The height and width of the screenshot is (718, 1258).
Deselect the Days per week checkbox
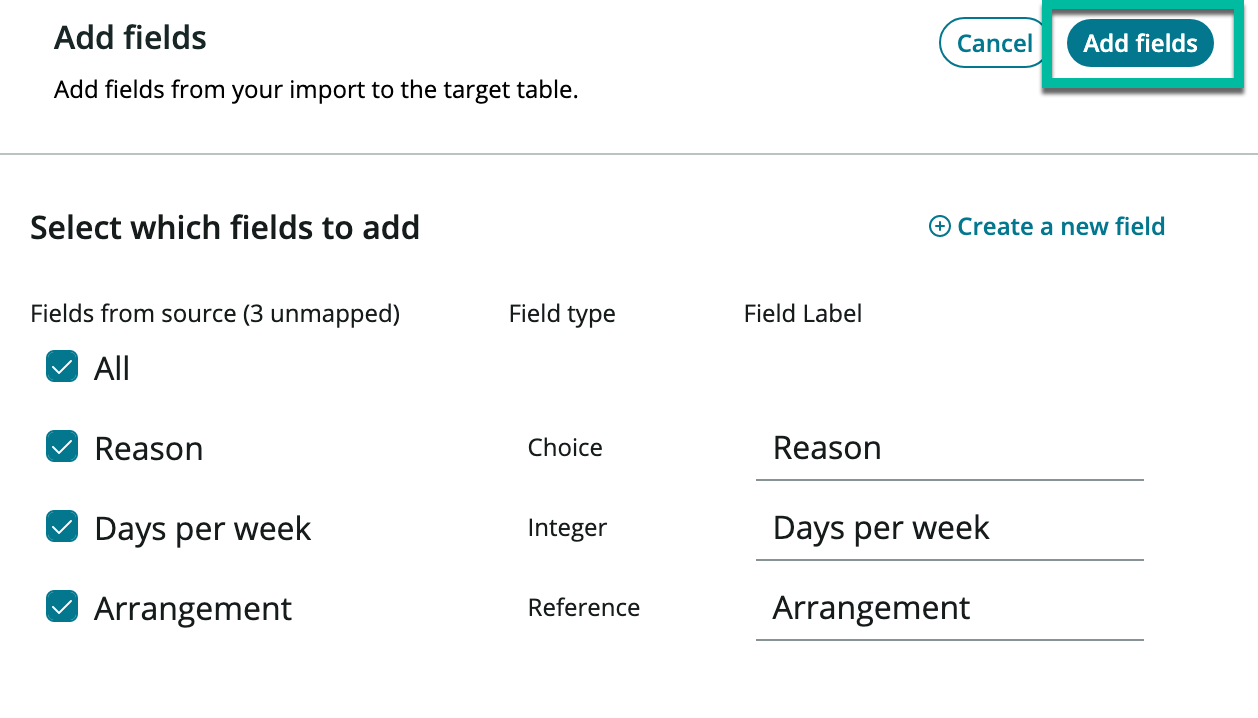tap(62, 527)
